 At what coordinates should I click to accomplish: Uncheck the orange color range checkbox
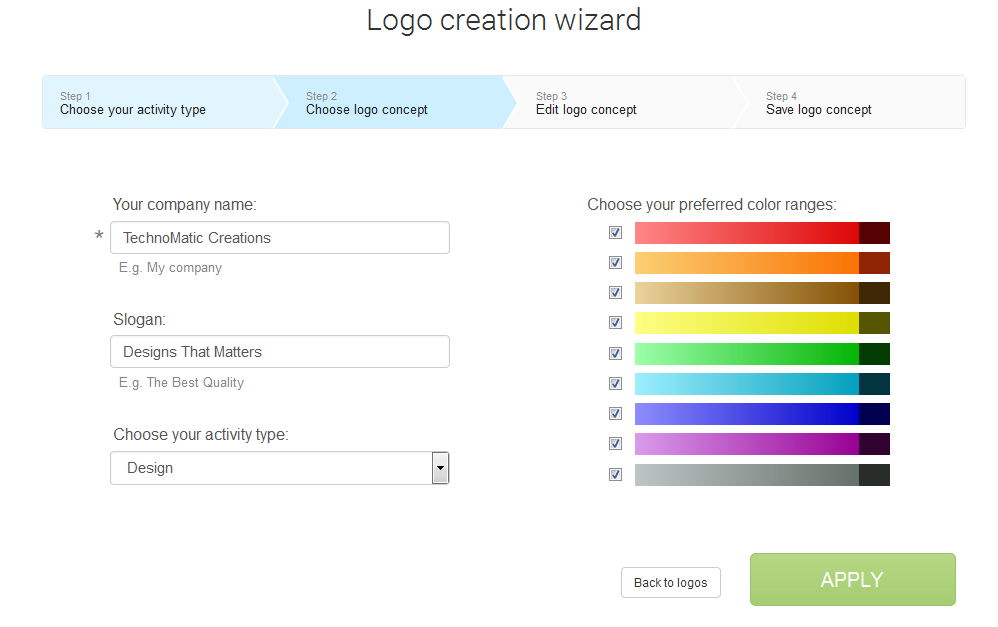click(615, 262)
